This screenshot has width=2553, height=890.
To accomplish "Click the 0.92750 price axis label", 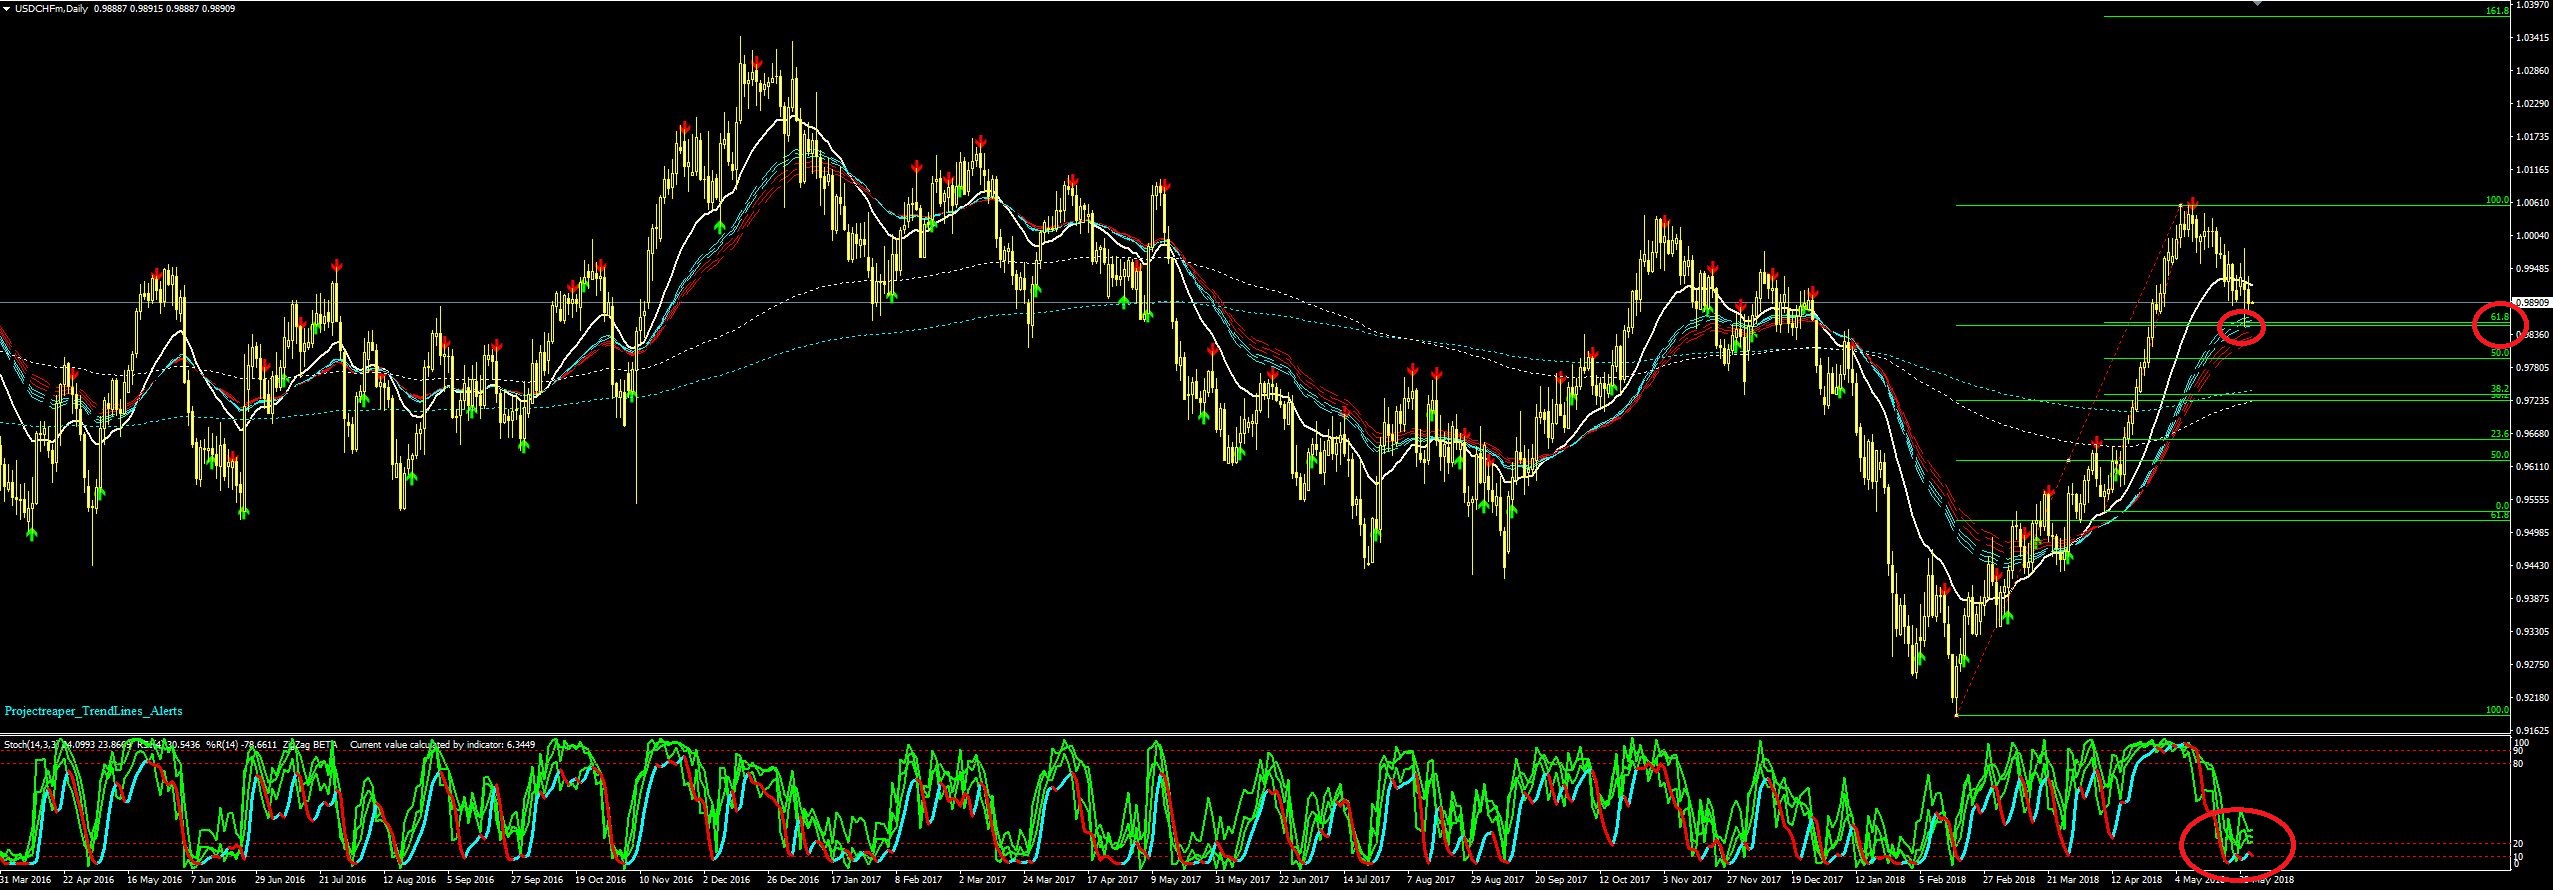I will [2531, 665].
